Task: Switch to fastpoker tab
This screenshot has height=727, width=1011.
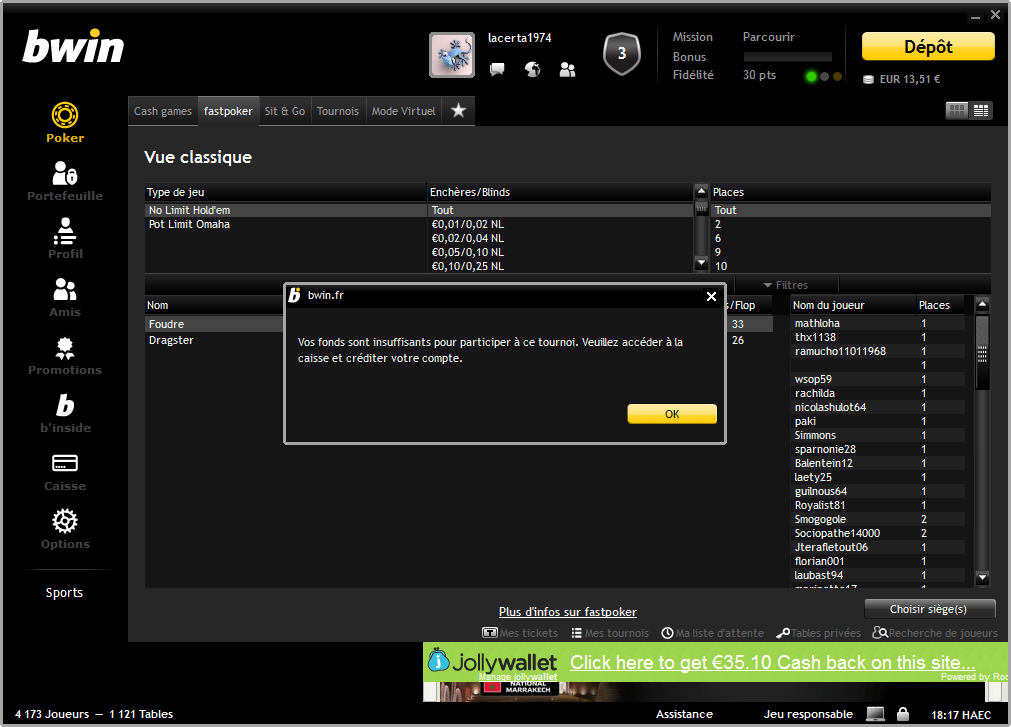Action: pyautogui.click(x=228, y=111)
